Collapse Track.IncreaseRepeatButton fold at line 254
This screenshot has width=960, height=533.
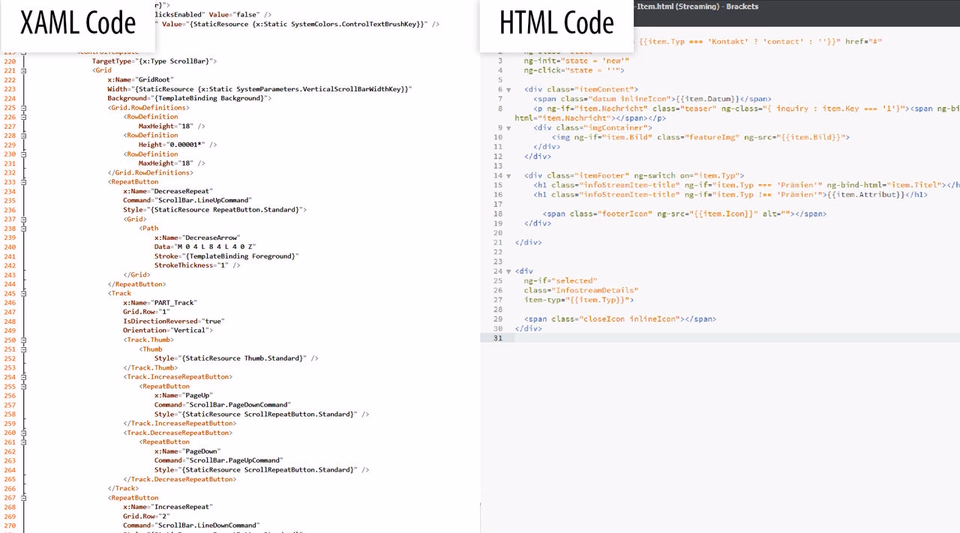(24, 377)
